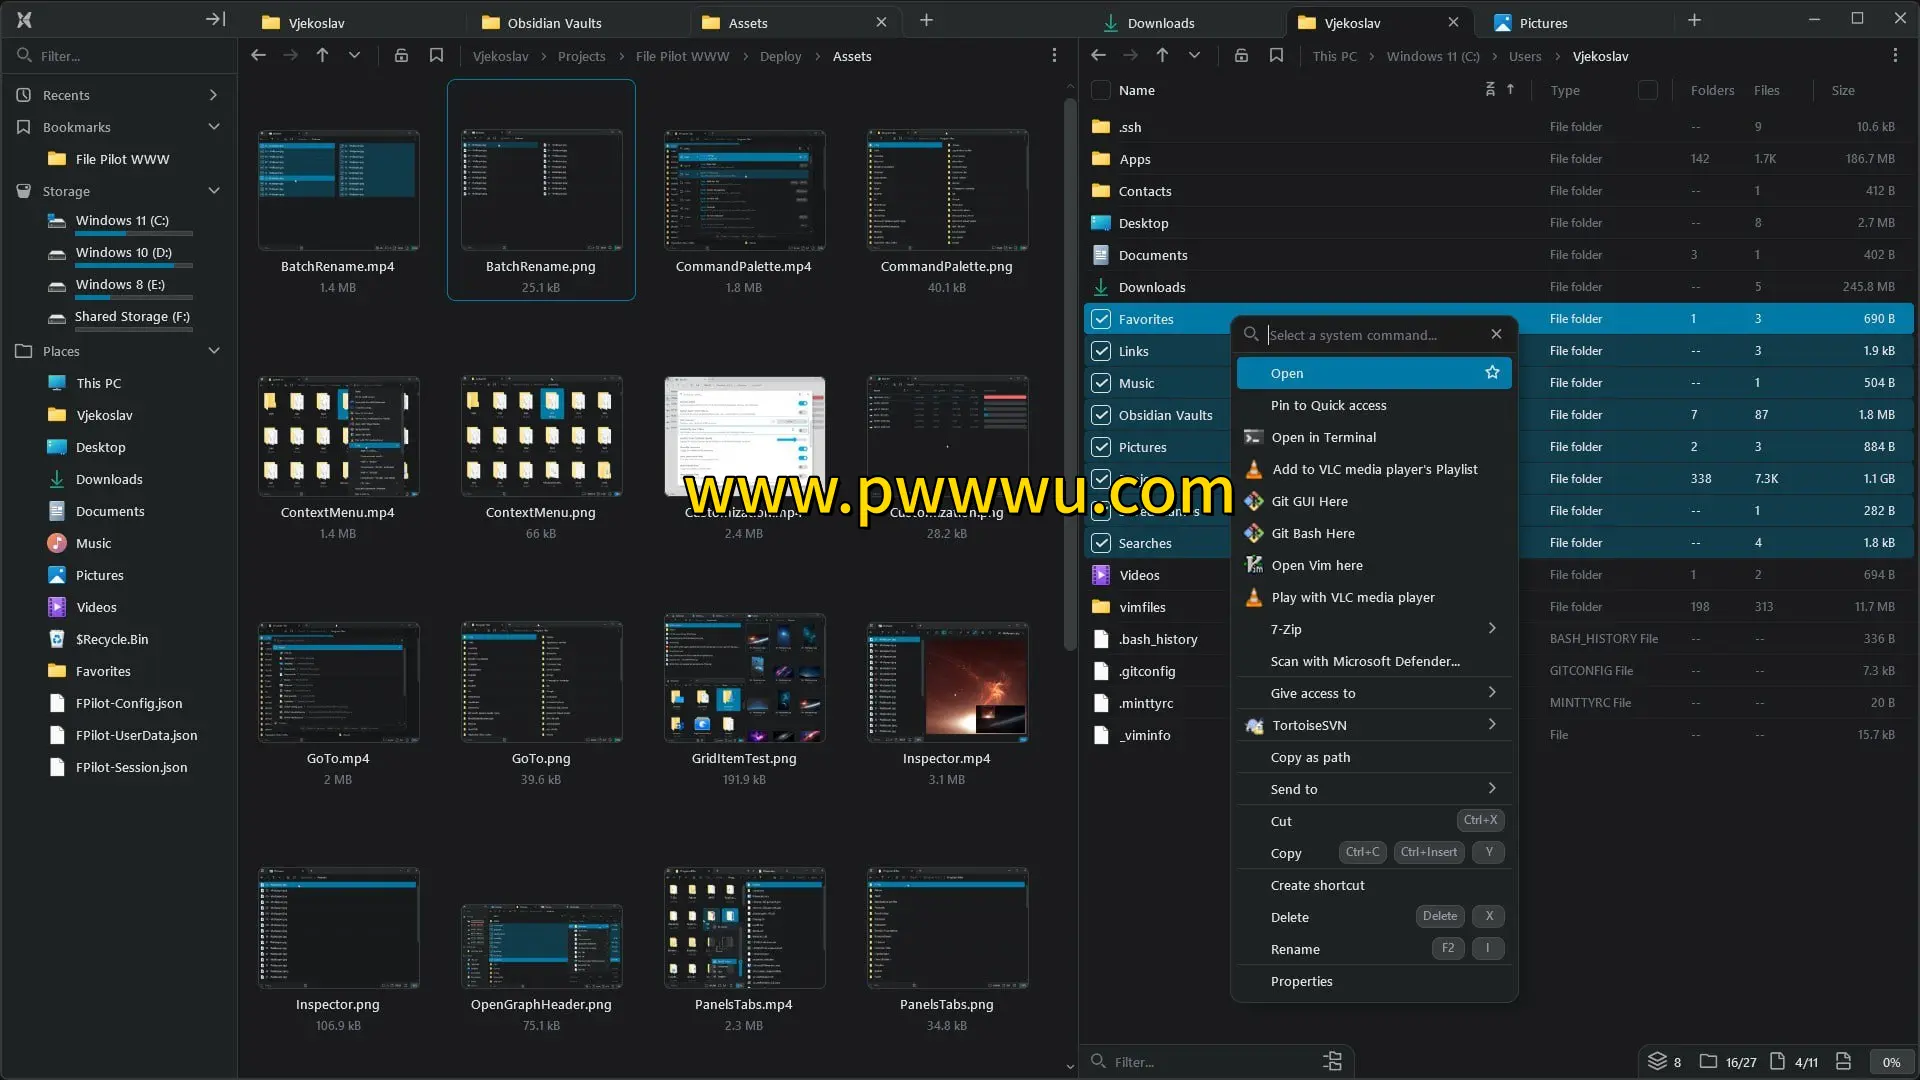The height and width of the screenshot is (1080, 1920).
Task: Open the GridItemTest.png thumbnail
Action: pyautogui.click(x=744, y=682)
